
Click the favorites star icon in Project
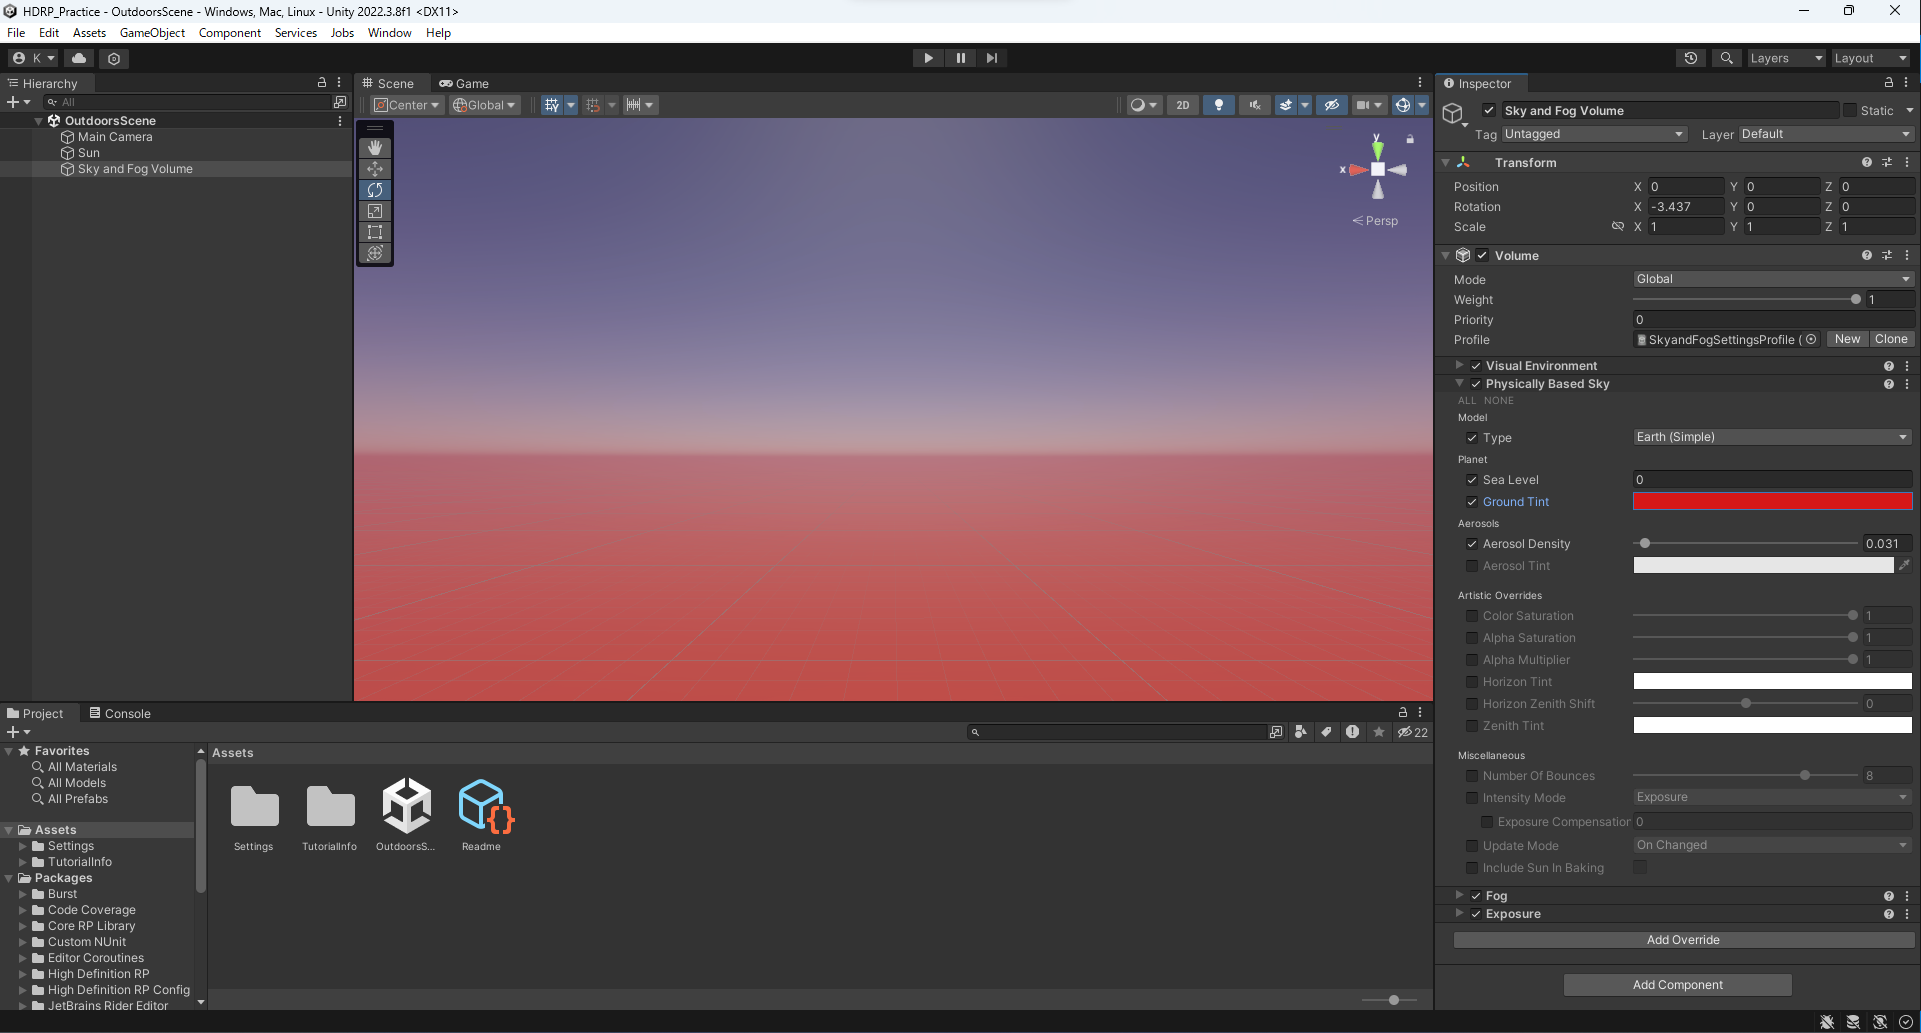[1379, 732]
